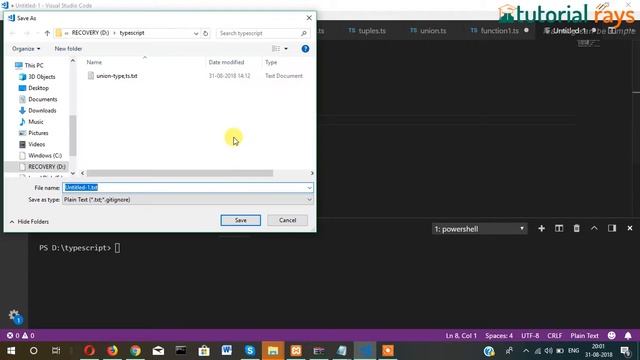Screen dimensions: 640x360
Task: Change the CRLF end of line sequence
Action: (x=554, y=336)
